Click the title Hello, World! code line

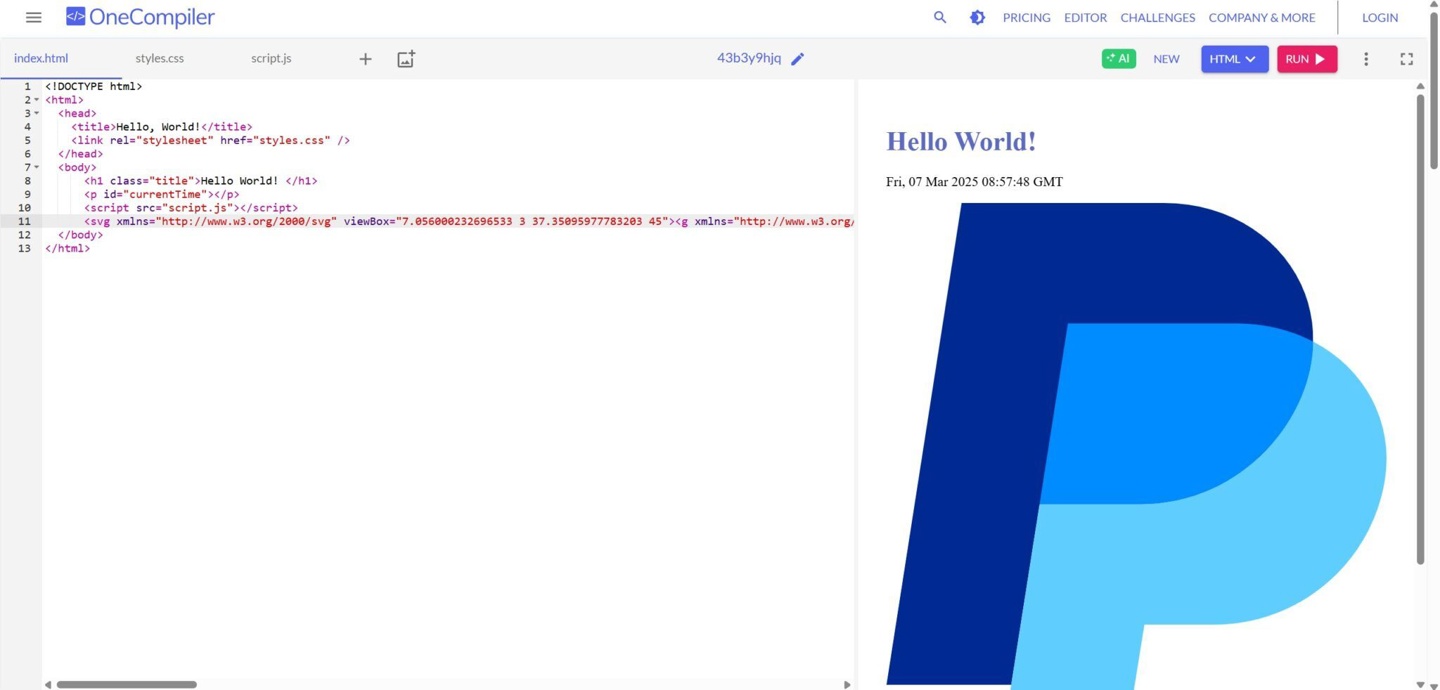(x=162, y=127)
